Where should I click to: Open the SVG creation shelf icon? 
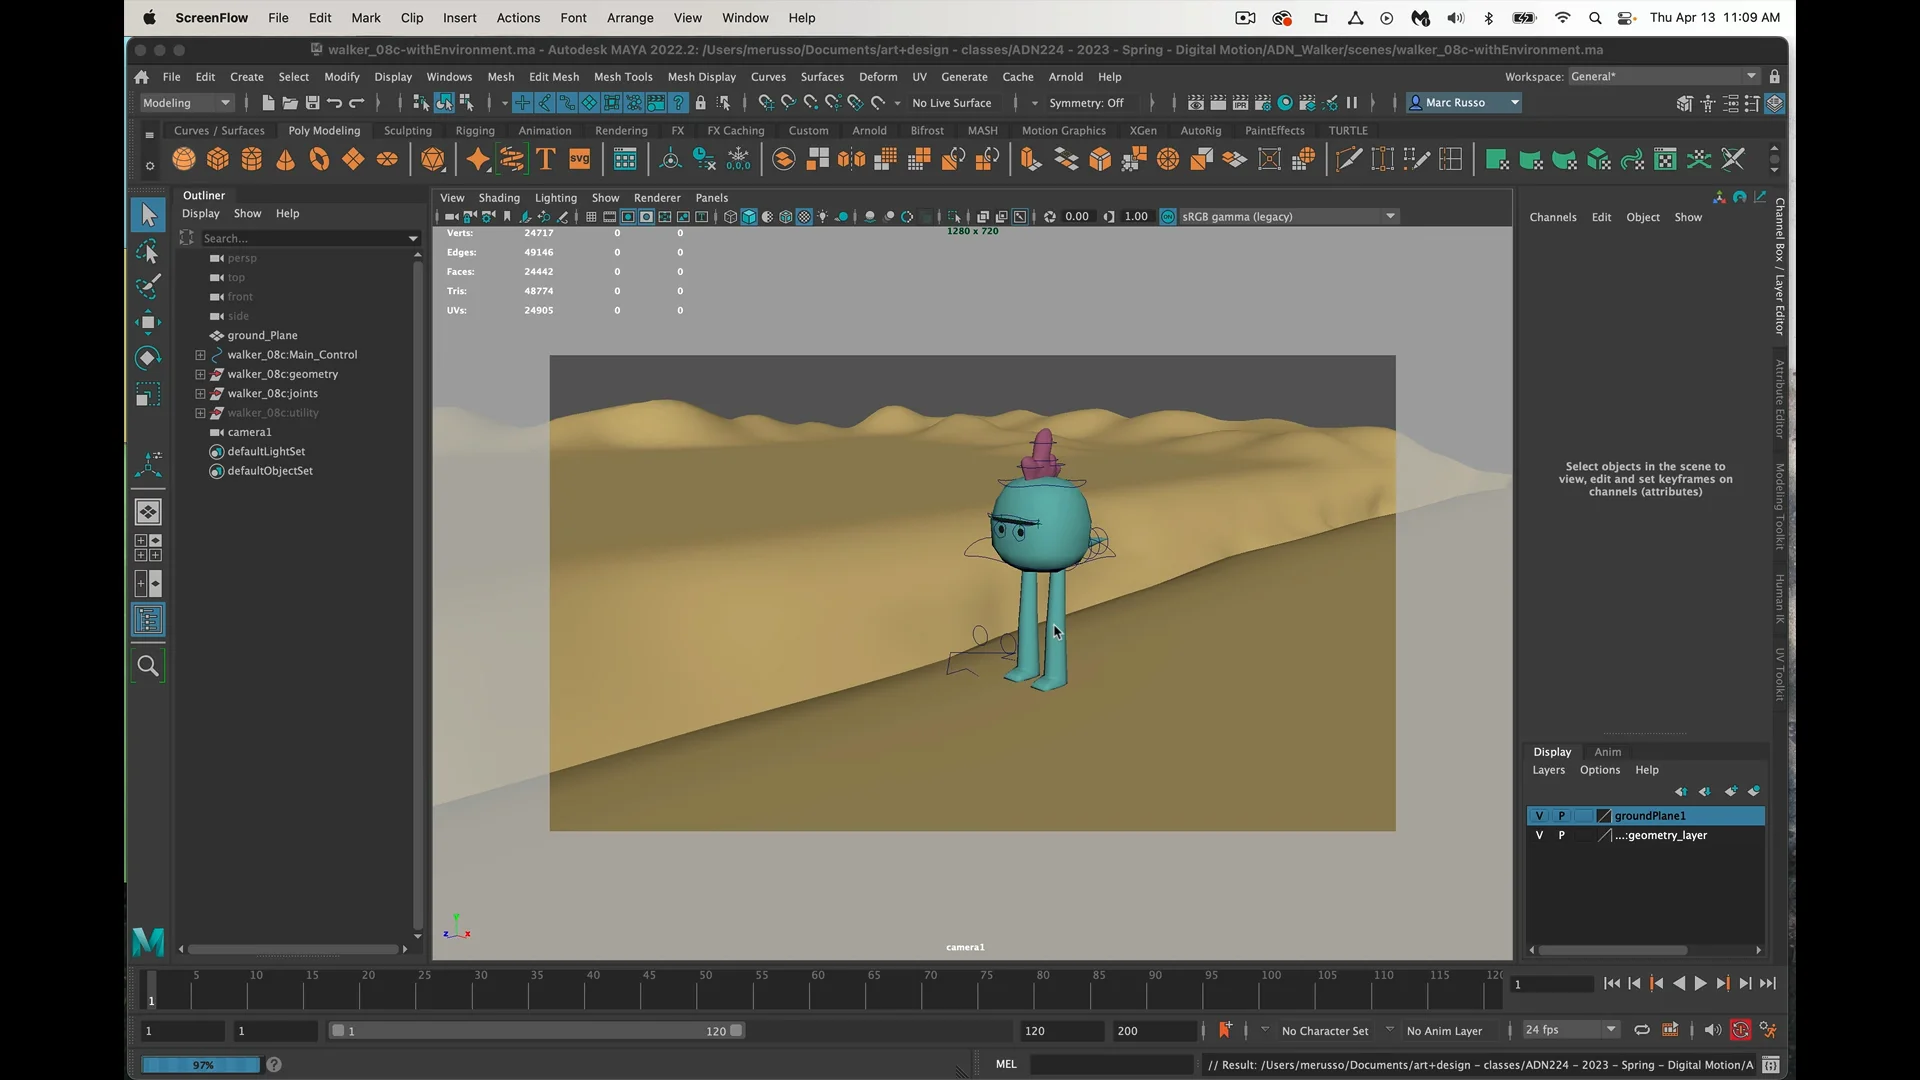(x=580, y=159)
